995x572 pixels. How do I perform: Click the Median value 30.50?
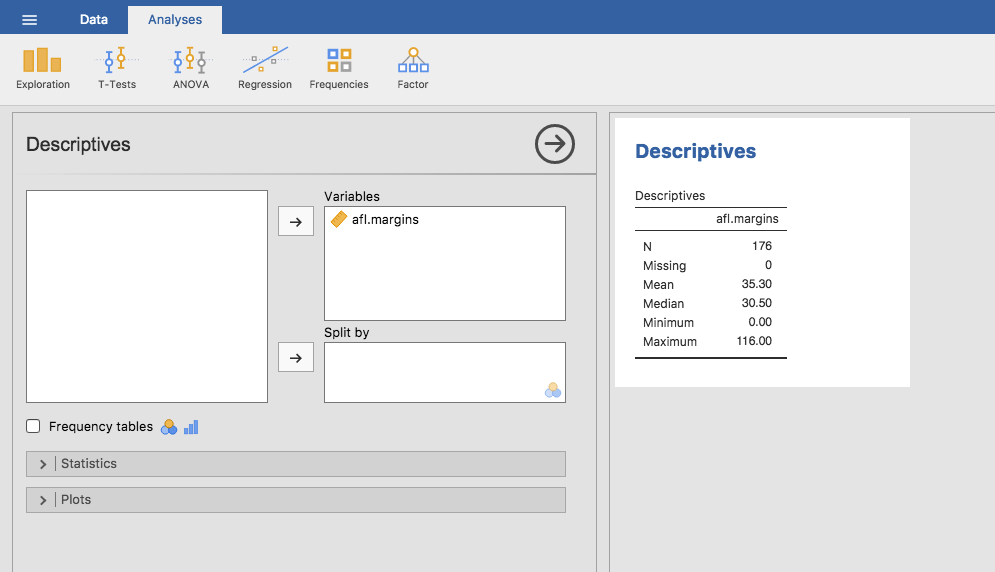pos(756,303)
